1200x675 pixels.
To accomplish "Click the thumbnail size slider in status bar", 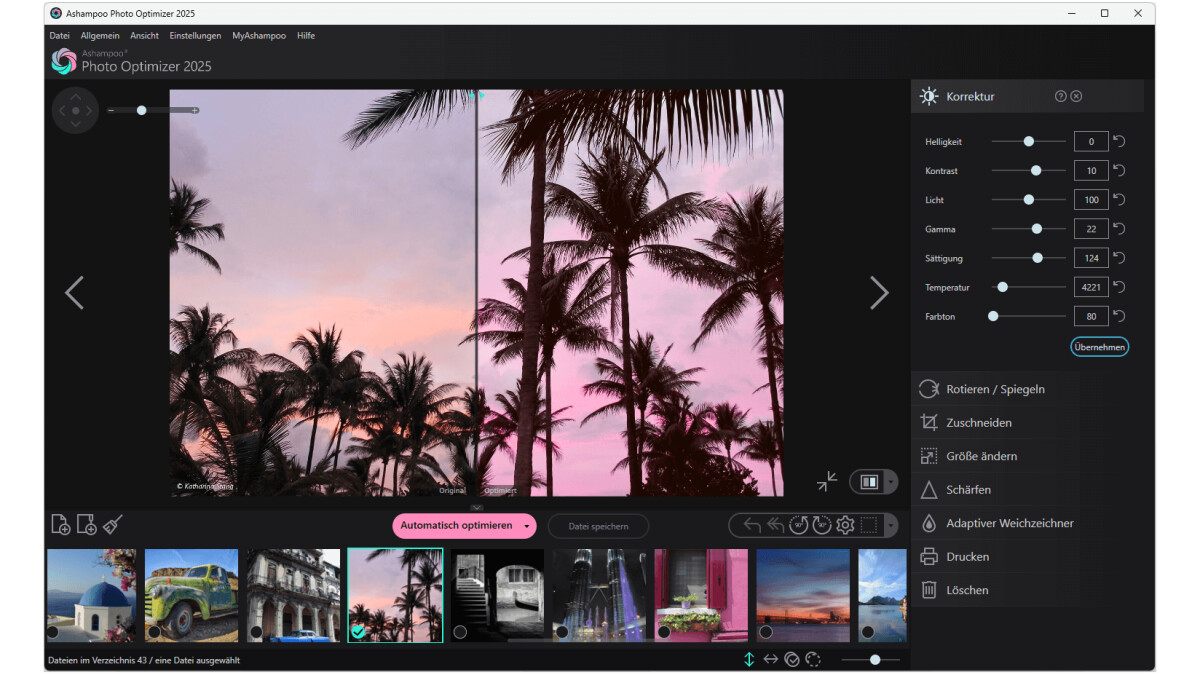I will pos(871,659).
